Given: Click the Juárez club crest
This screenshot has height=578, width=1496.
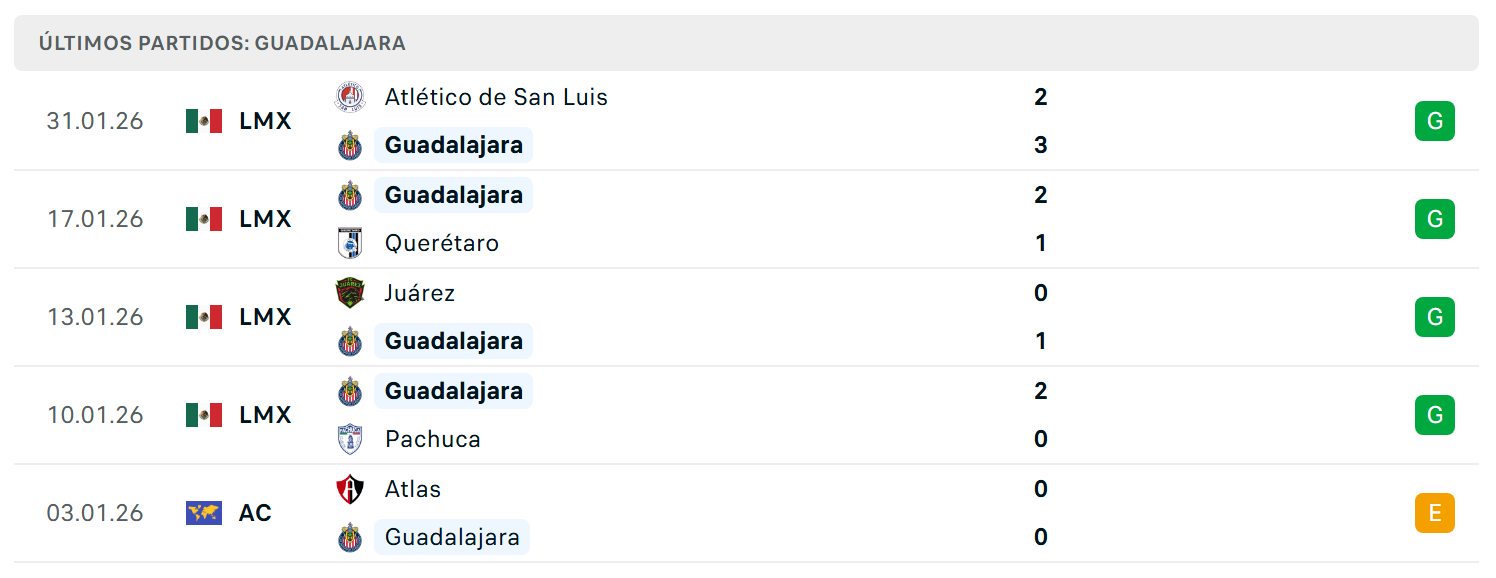Looking at the screenshot, I should coord(350,293).
